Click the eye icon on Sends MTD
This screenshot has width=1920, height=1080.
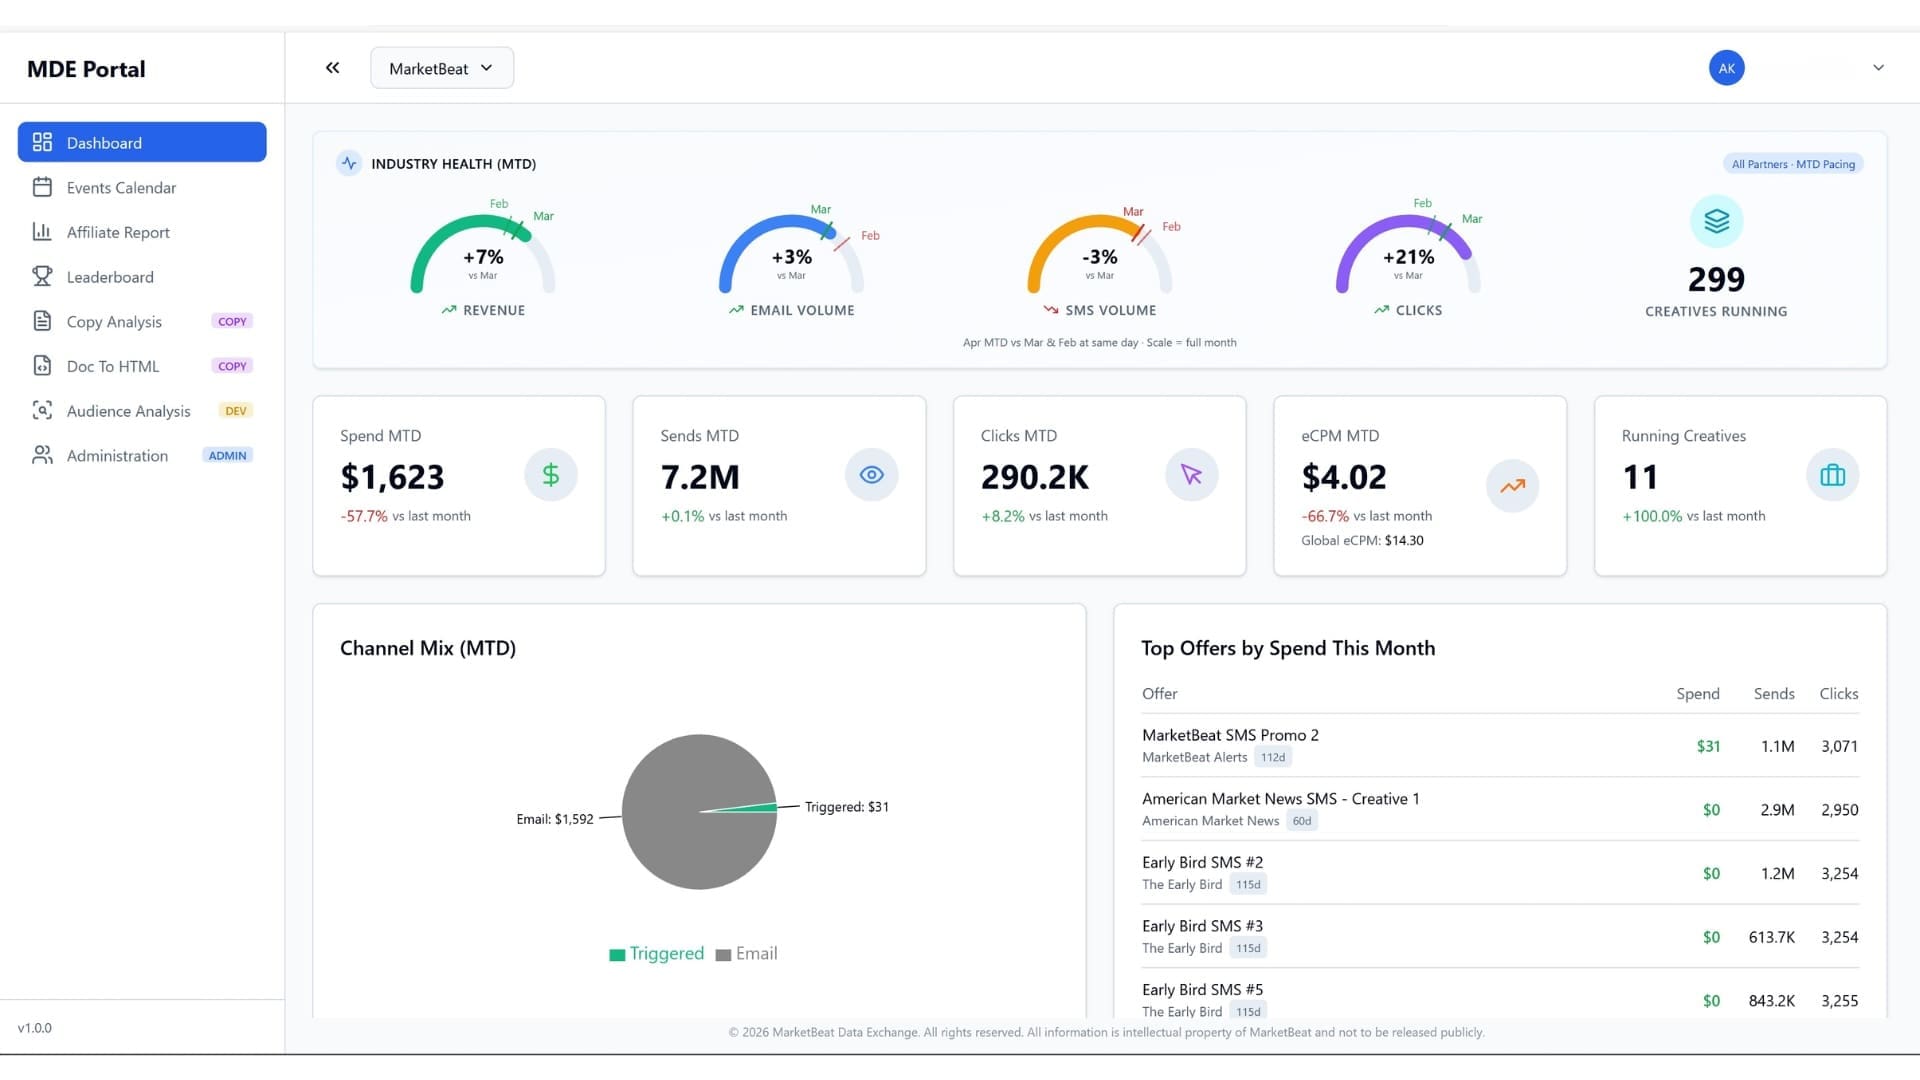[x=871, y=475]
